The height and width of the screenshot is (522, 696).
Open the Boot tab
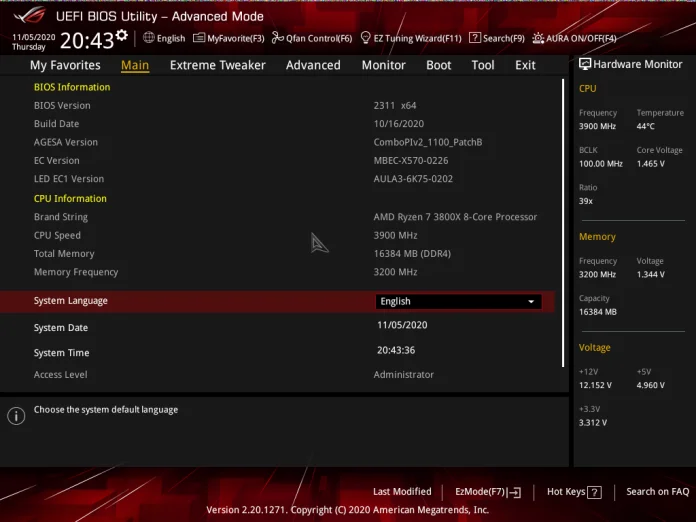(x=438, y=65)
